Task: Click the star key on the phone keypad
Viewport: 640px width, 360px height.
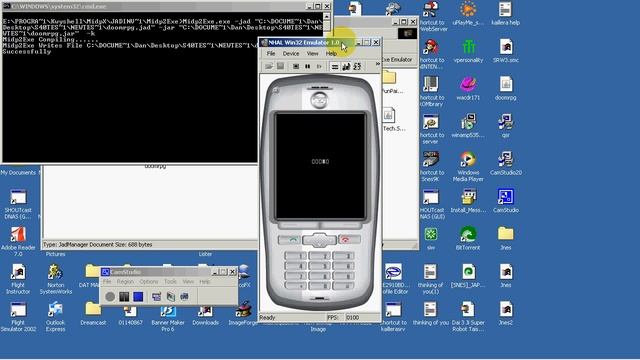Action: click(x=296, y=287)
